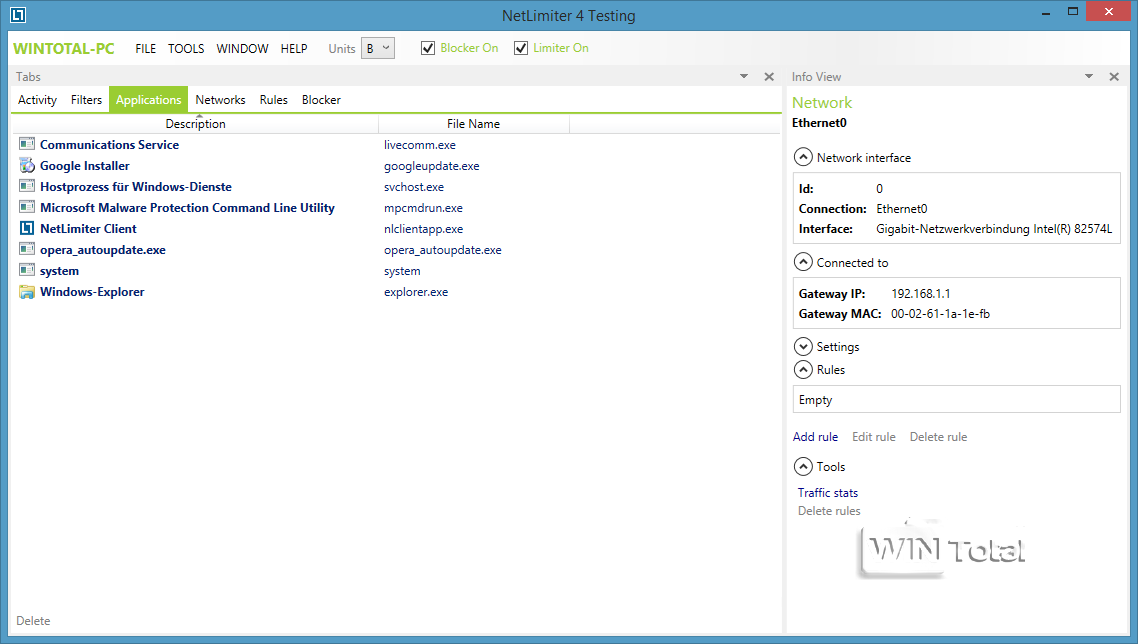1138x644 pixels.
Task: Open the Info View panel options arrow
Action: 1089,77
